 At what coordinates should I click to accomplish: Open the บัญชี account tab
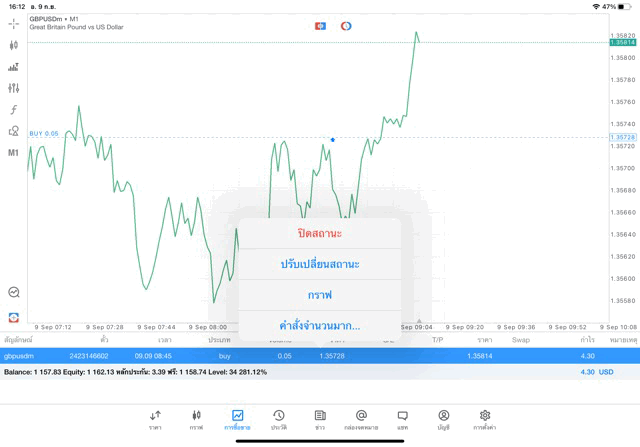tap(443, 419)
